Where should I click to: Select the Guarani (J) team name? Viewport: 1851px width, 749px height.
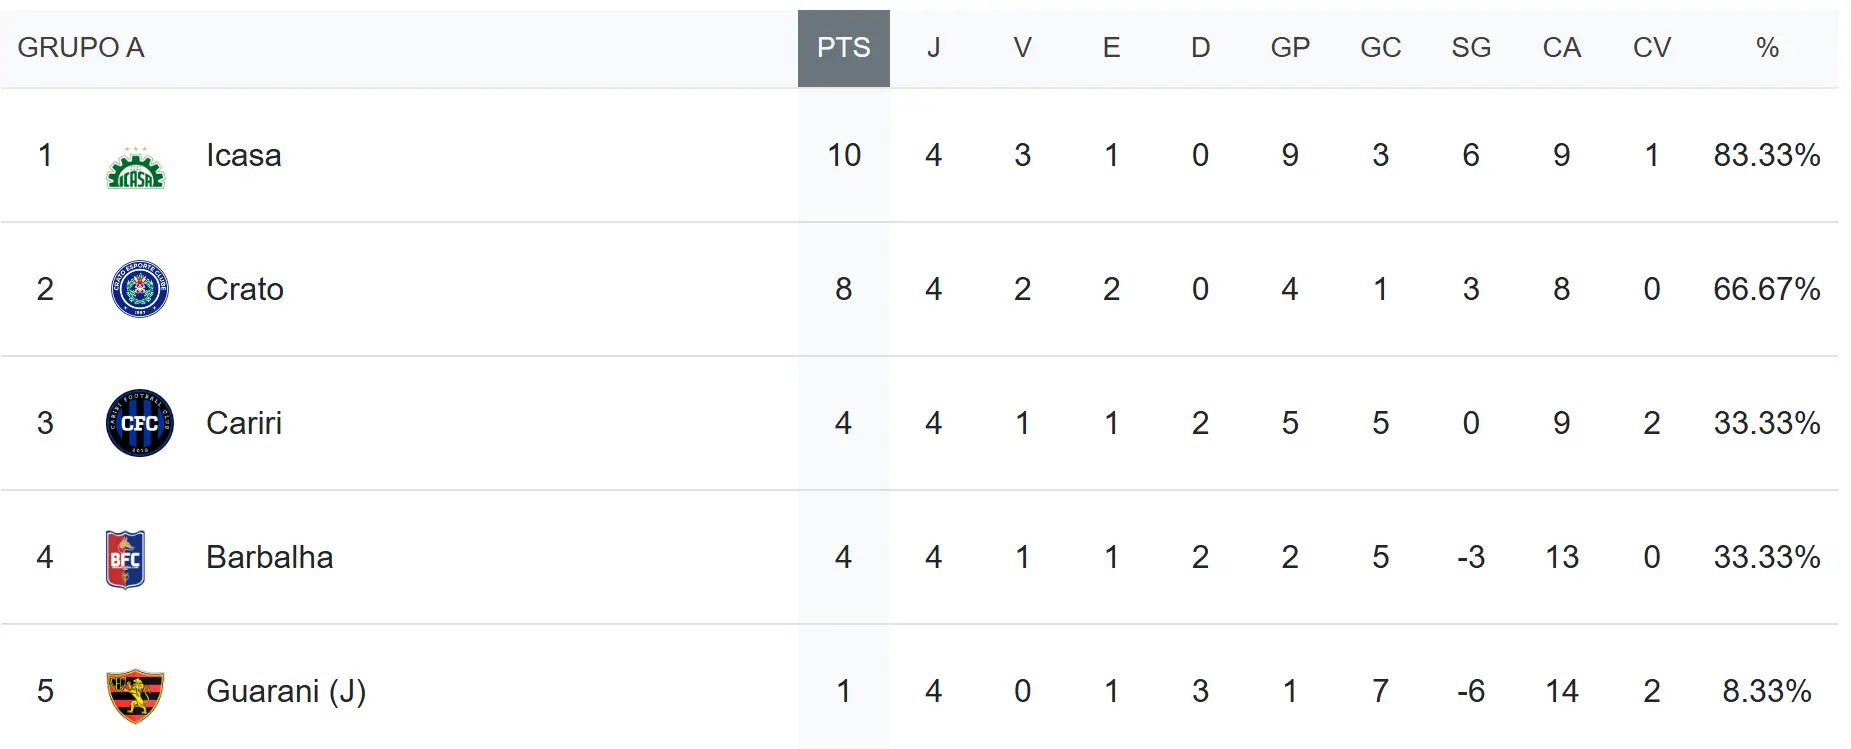(286, 691)
